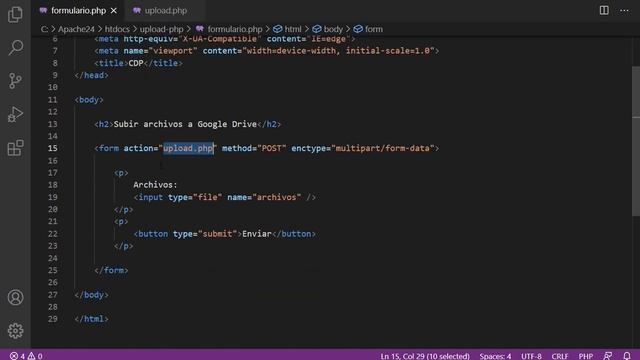The image size is (640, 360).
Task: Click the warnings count indicator in status bar
Action: pos(35,356)
